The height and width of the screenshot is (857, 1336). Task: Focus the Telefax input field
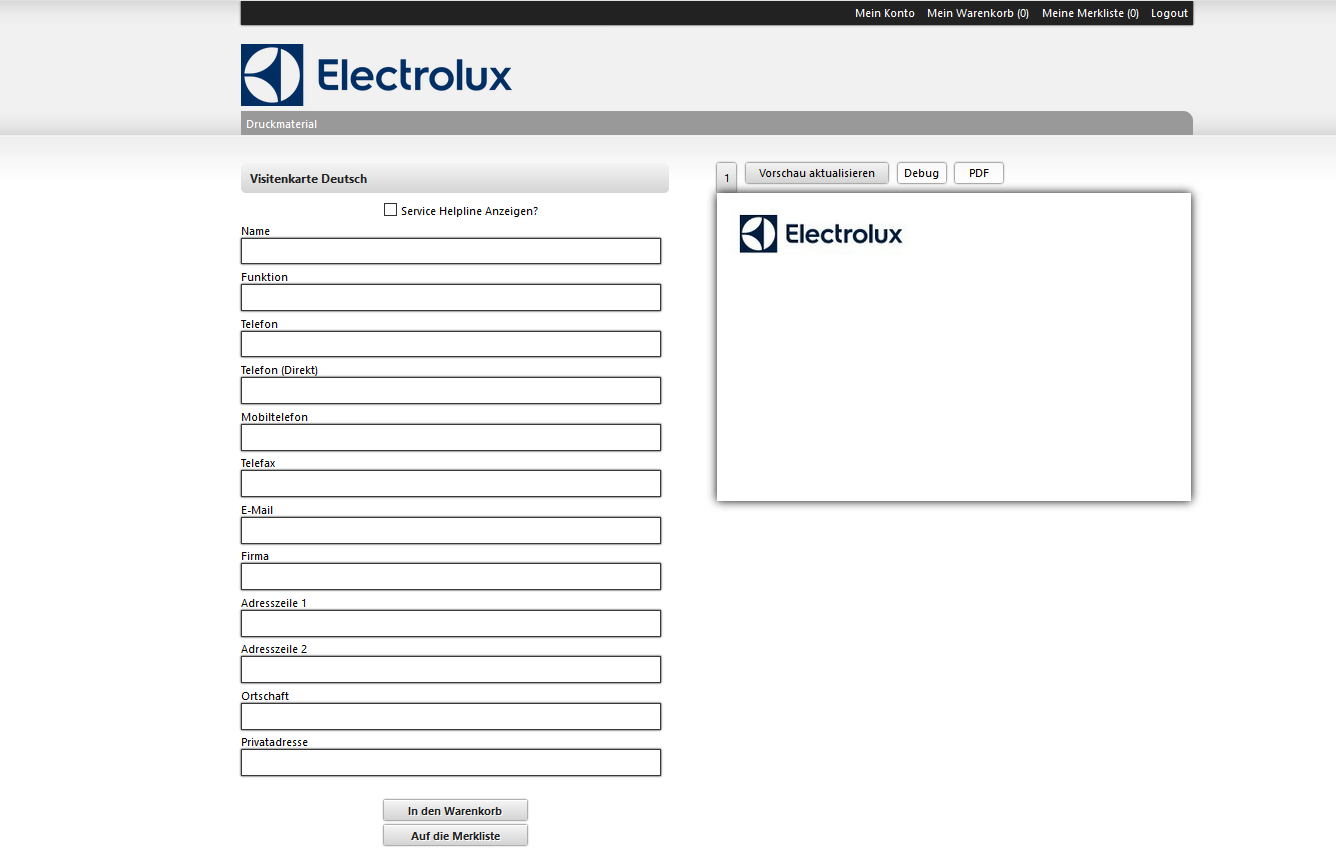(451, 483)
